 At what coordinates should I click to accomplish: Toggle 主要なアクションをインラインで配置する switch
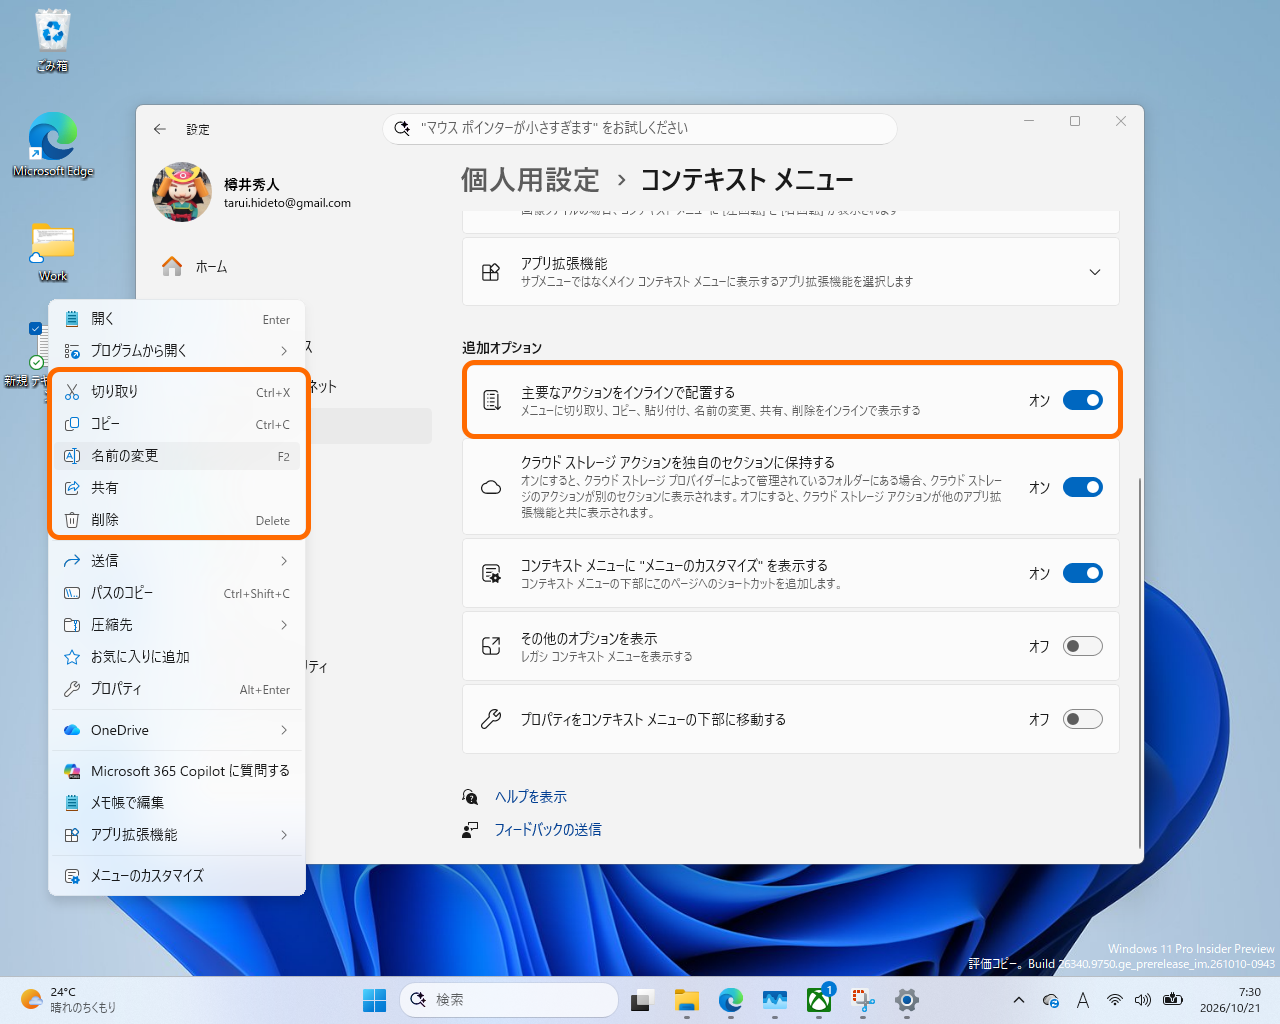(x=1082, y=400)
